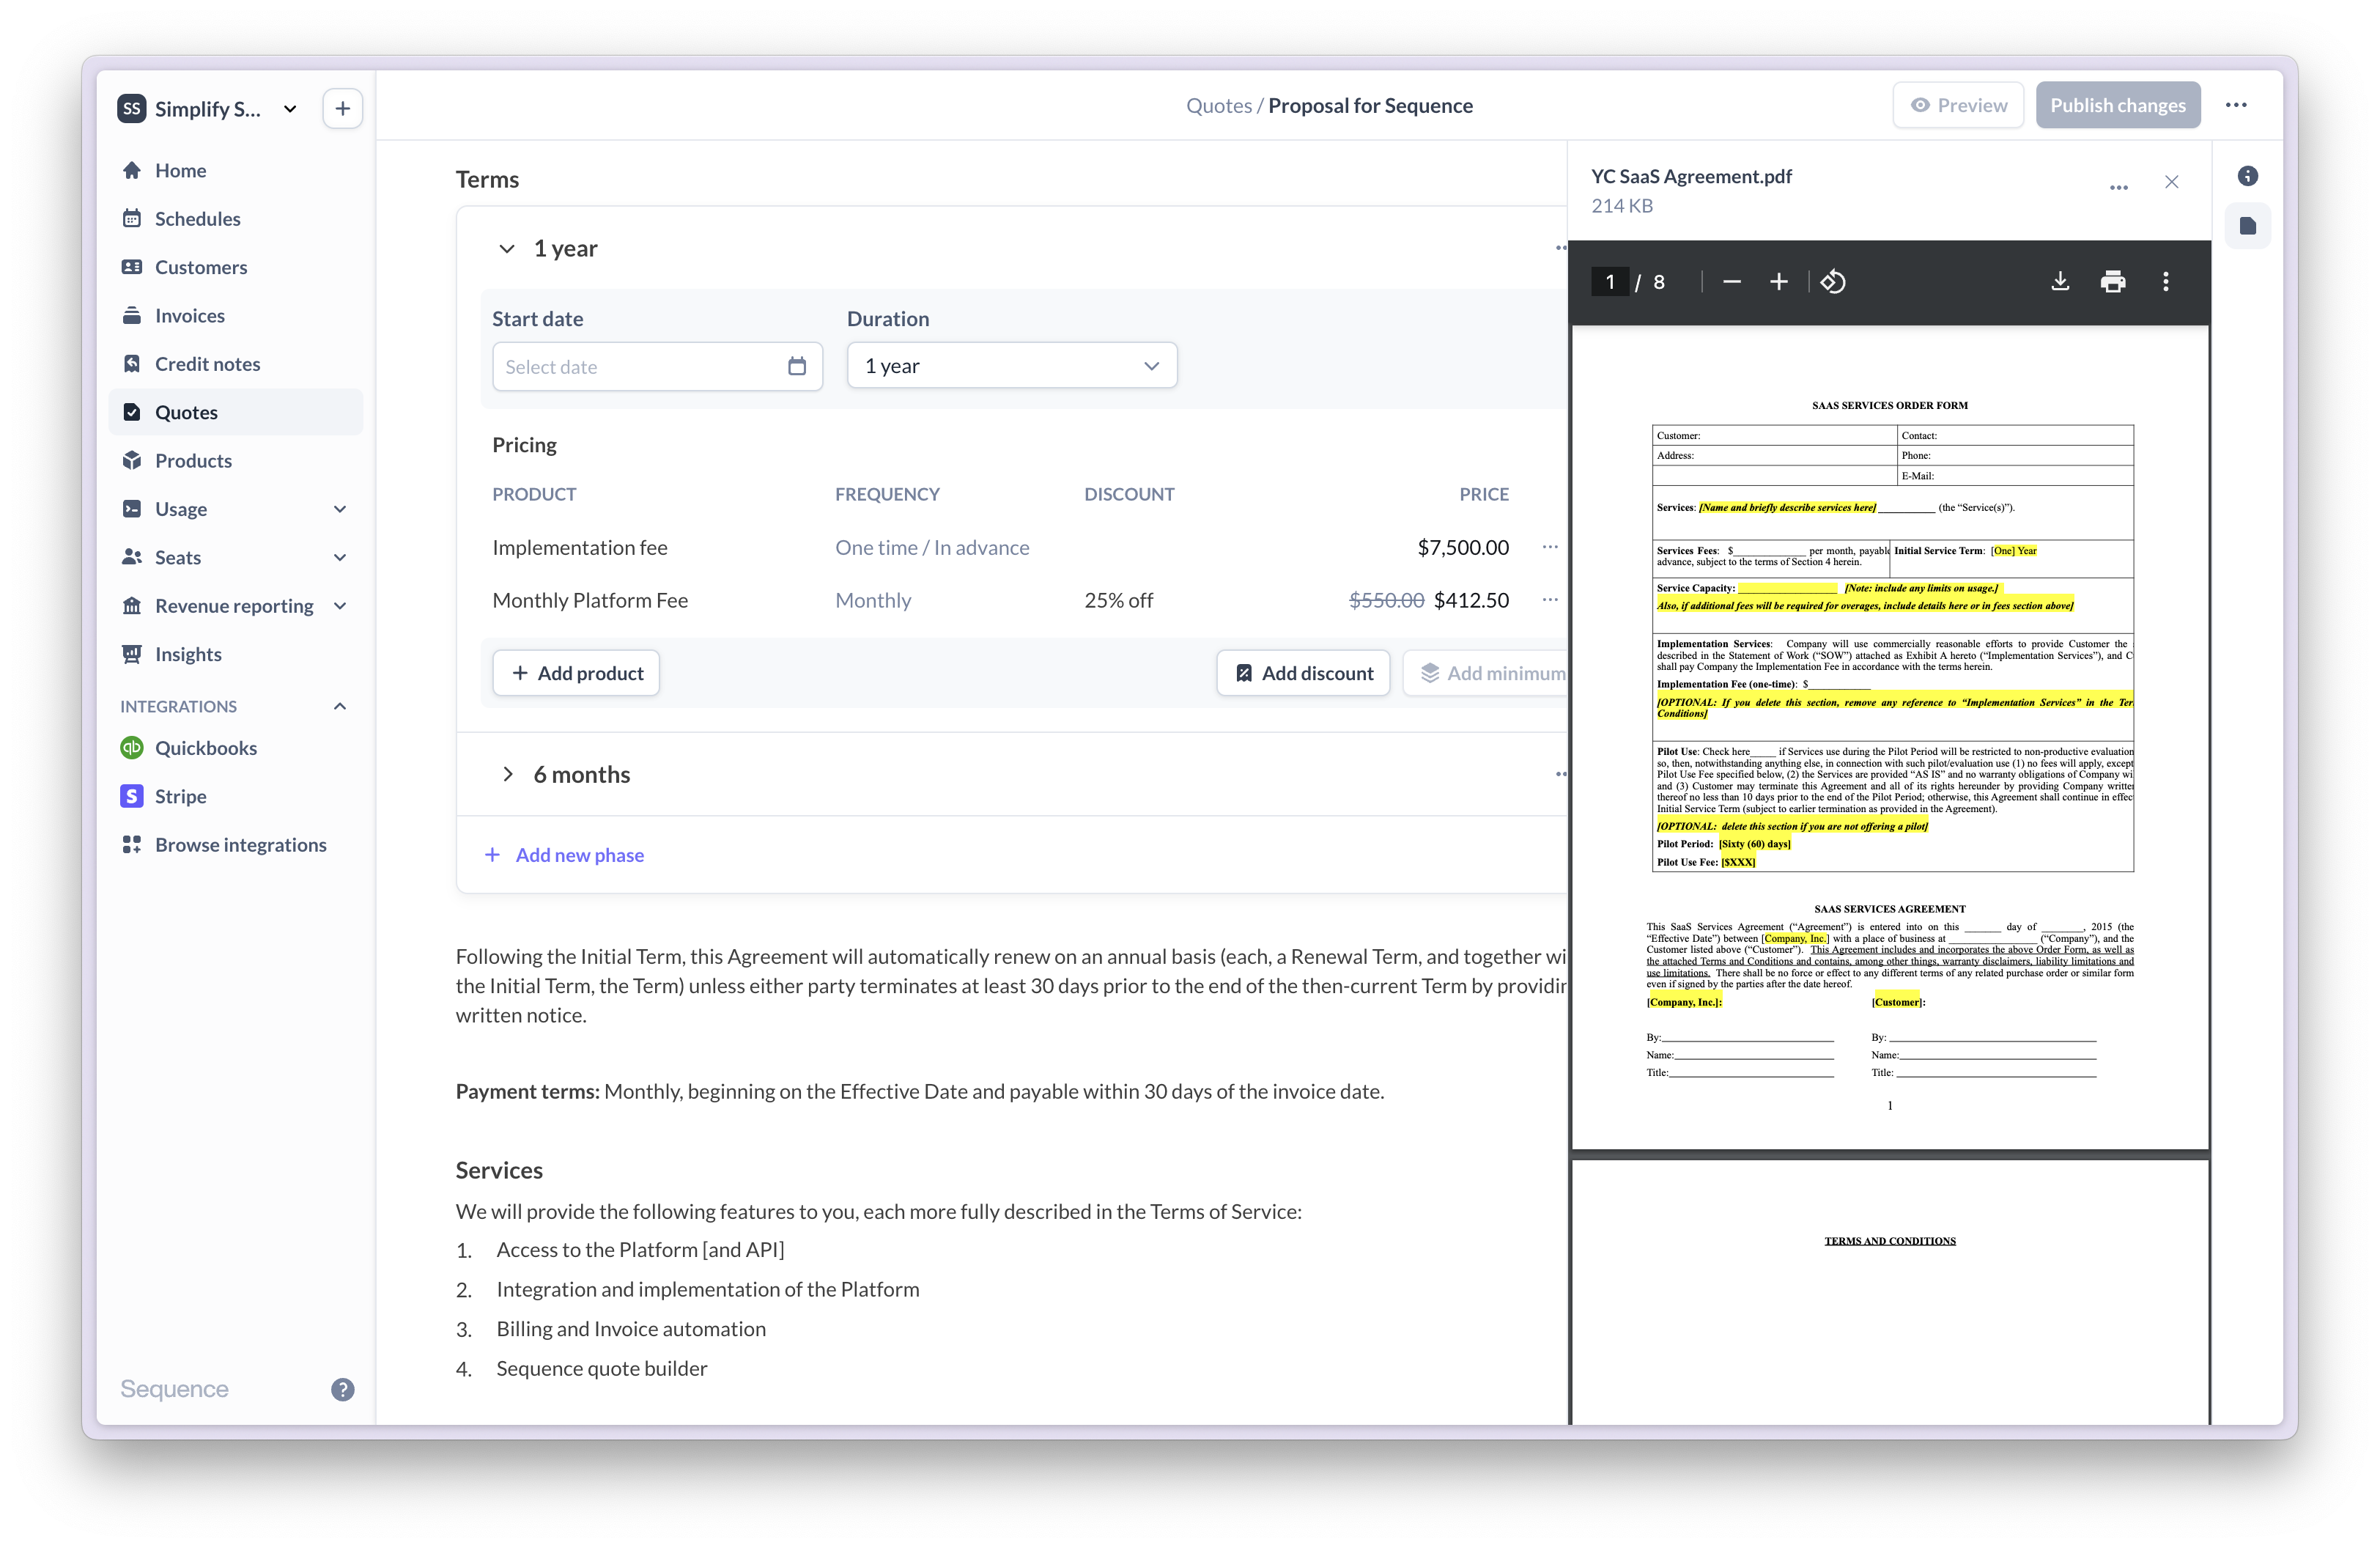
Task: Collapse the 1 year phase
Action: click(507, 248)
